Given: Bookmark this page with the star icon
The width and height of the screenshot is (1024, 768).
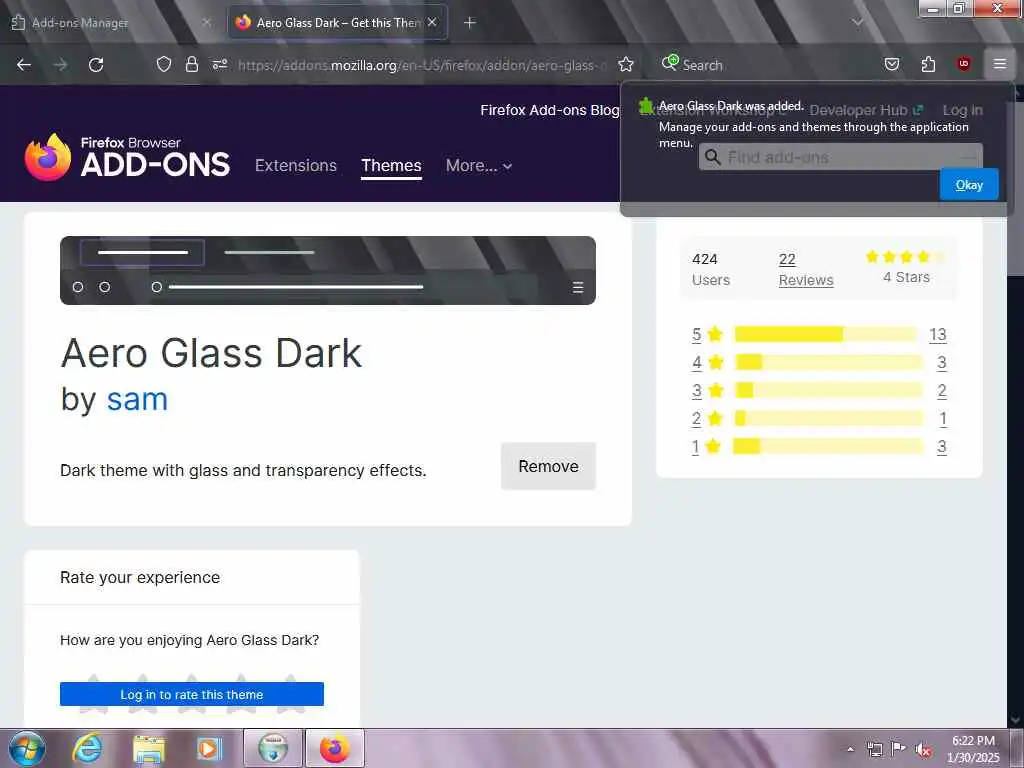Looking at the screenshot, I should coord(626,64).
